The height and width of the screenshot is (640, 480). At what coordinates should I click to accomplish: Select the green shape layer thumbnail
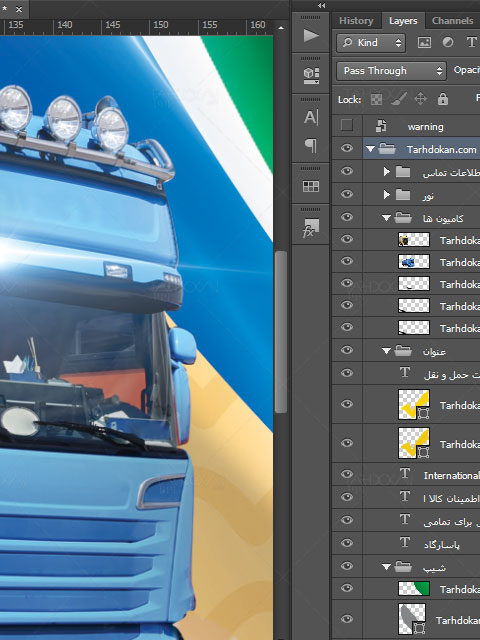[x=413, y=589]
